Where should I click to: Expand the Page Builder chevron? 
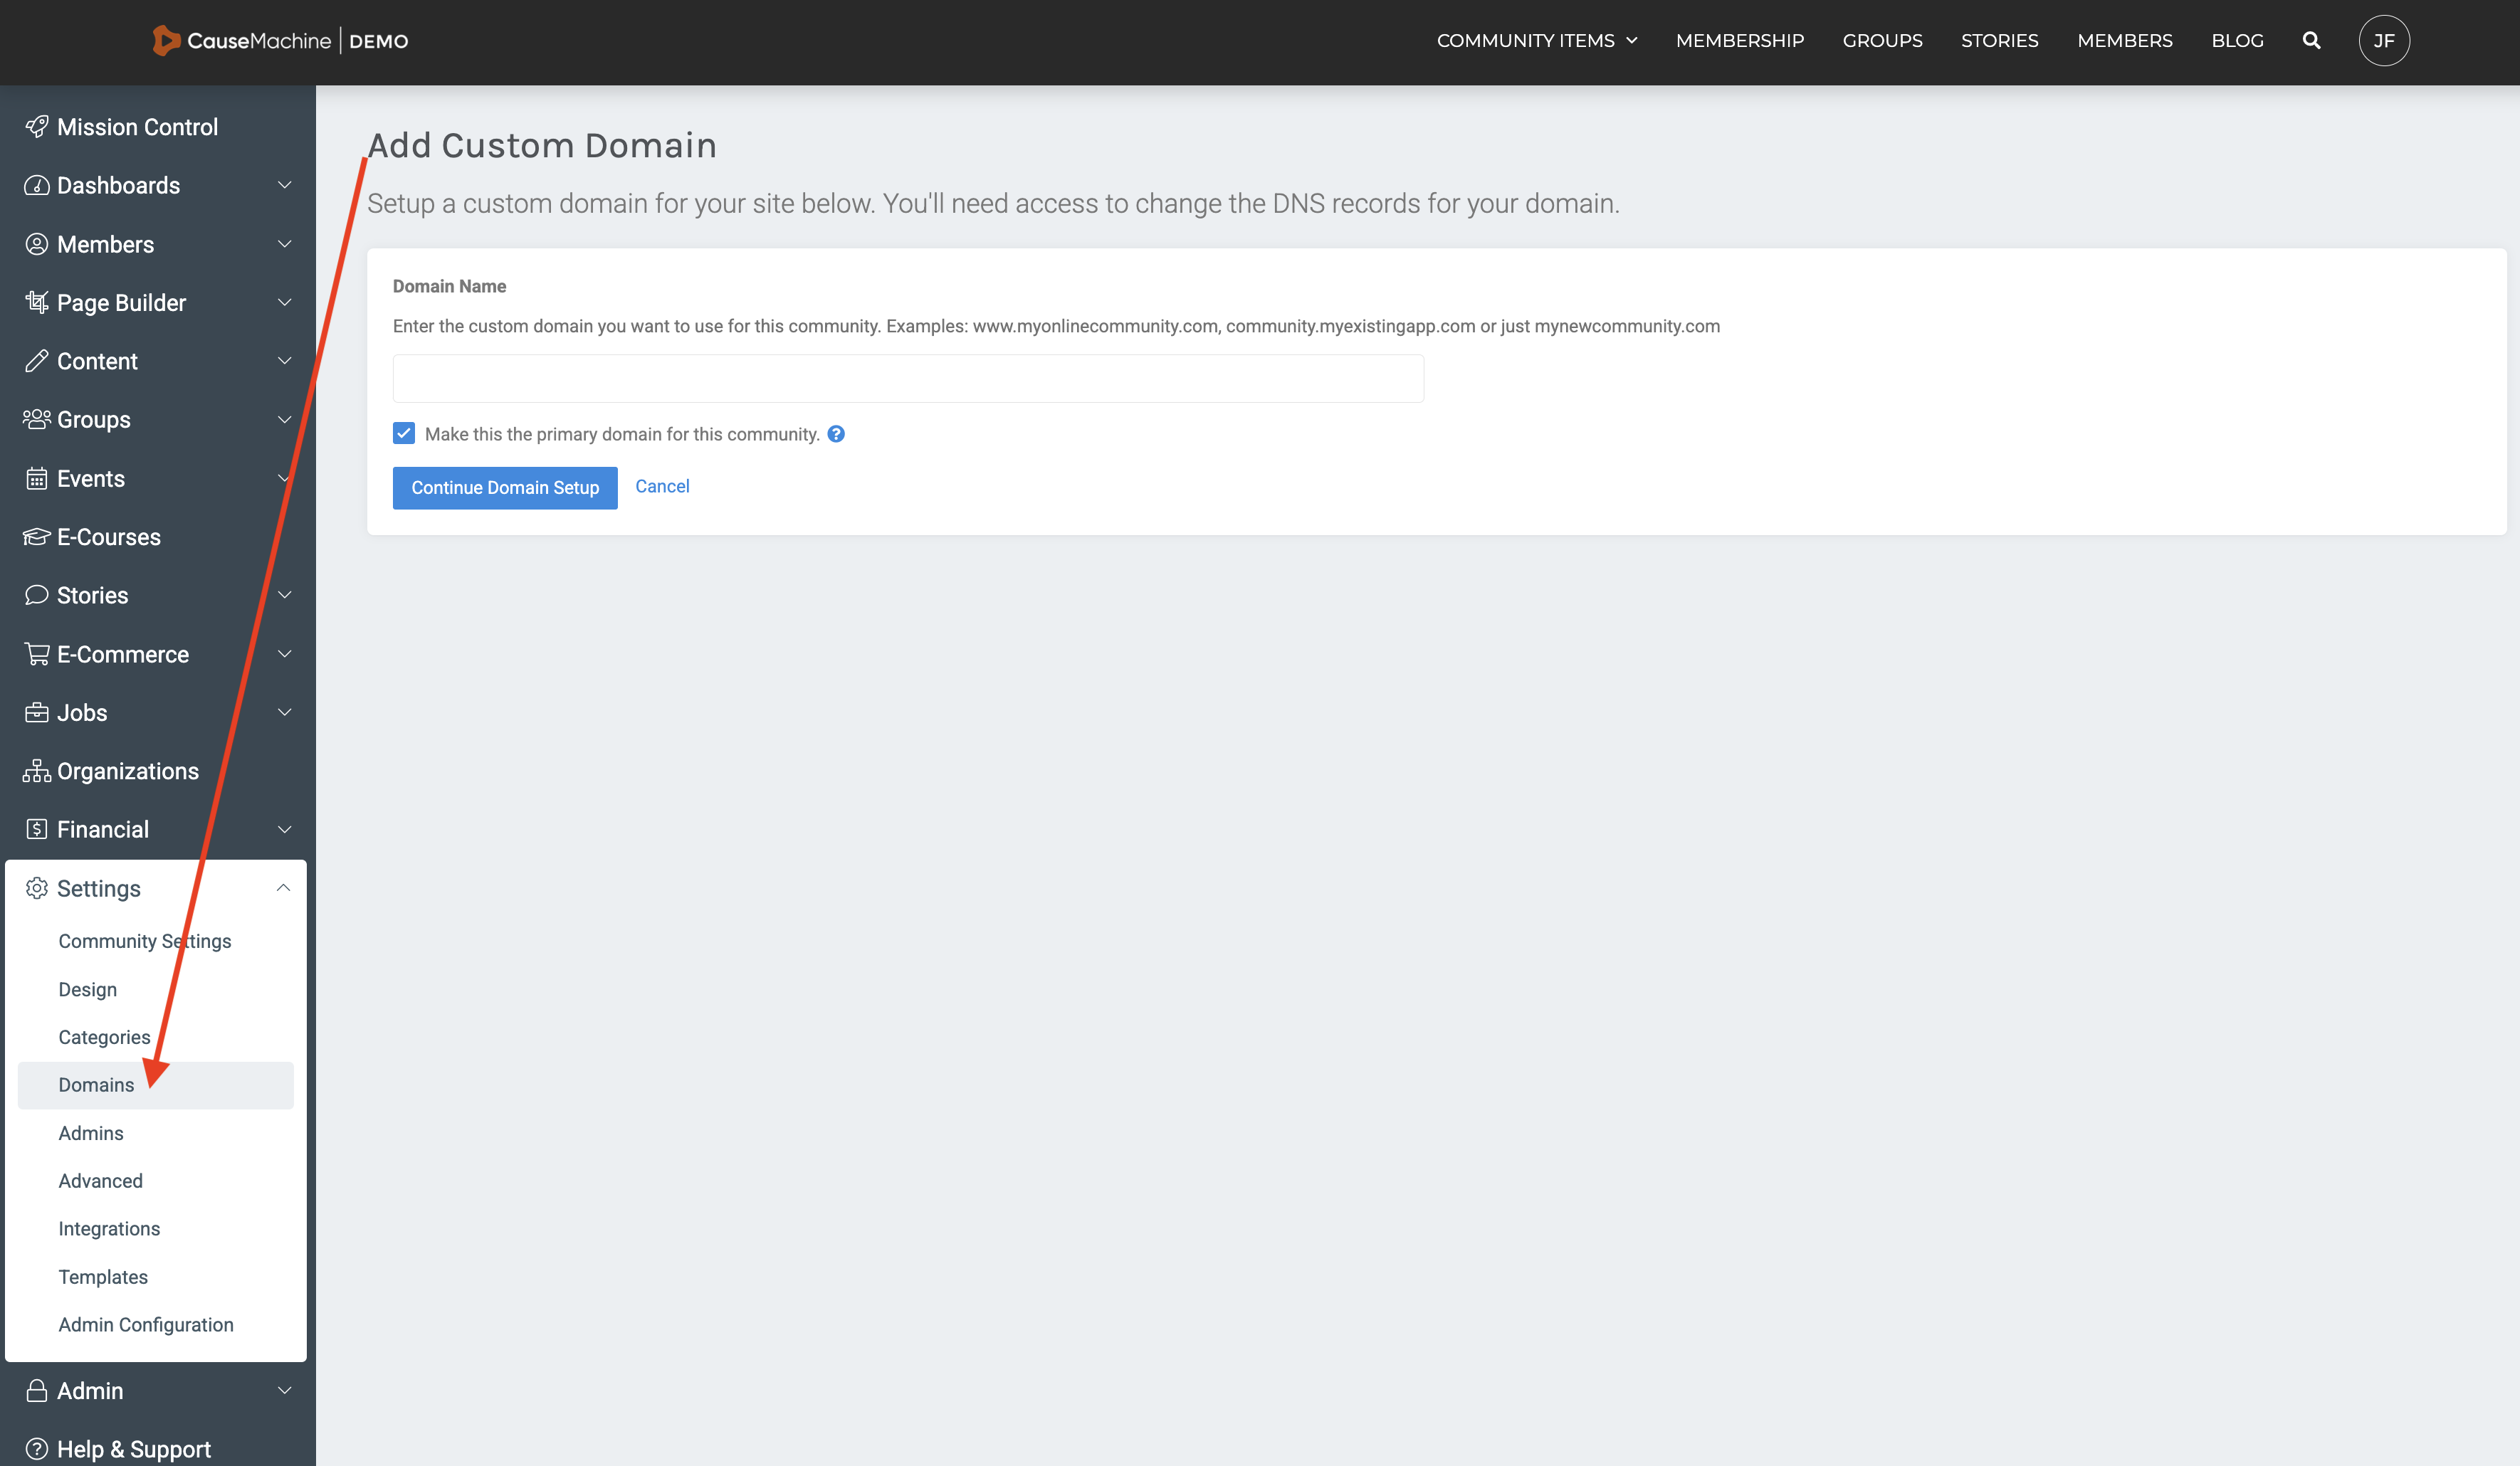click(284, 302)
